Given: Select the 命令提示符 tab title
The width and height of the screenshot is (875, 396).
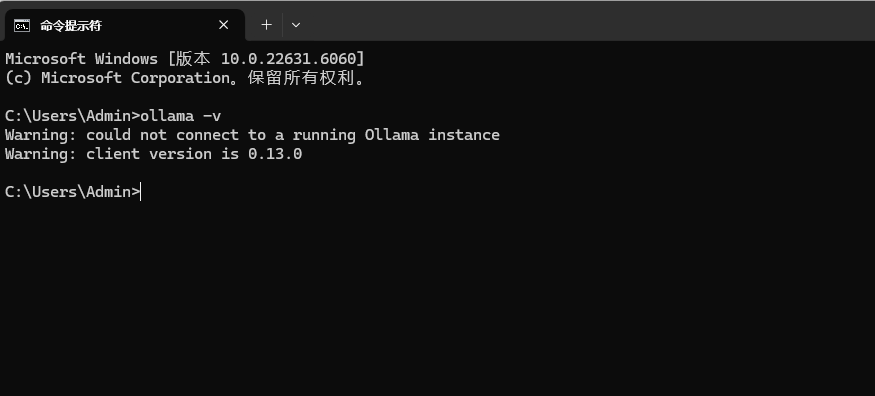Looking at the screenshot, I should point(71,26).
